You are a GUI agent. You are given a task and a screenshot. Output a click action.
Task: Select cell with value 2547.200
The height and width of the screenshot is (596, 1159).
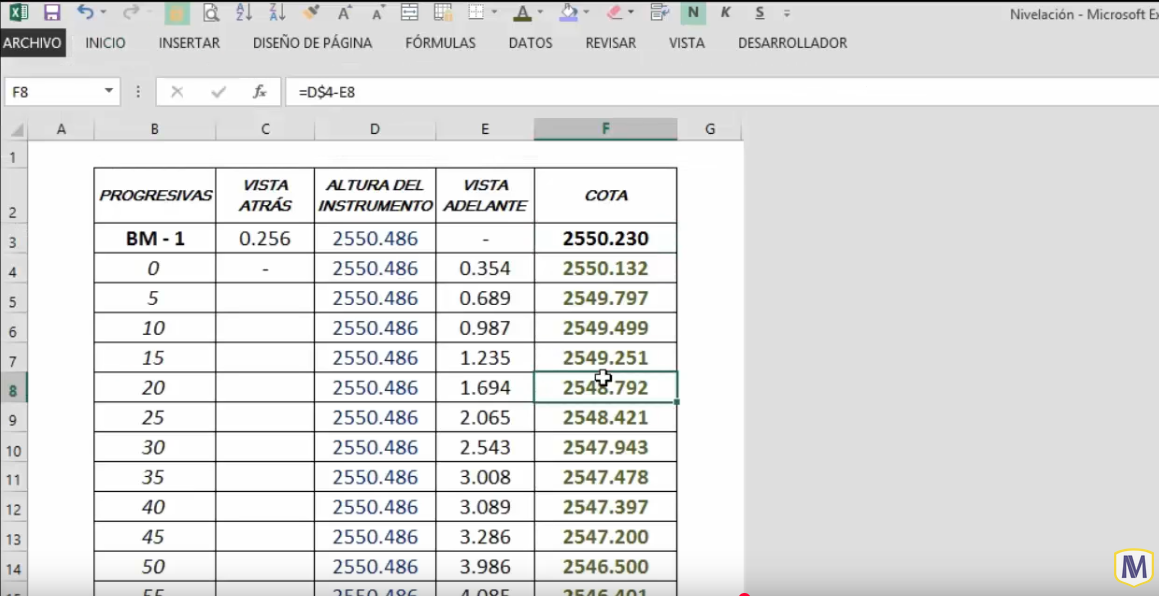point(605,537)
